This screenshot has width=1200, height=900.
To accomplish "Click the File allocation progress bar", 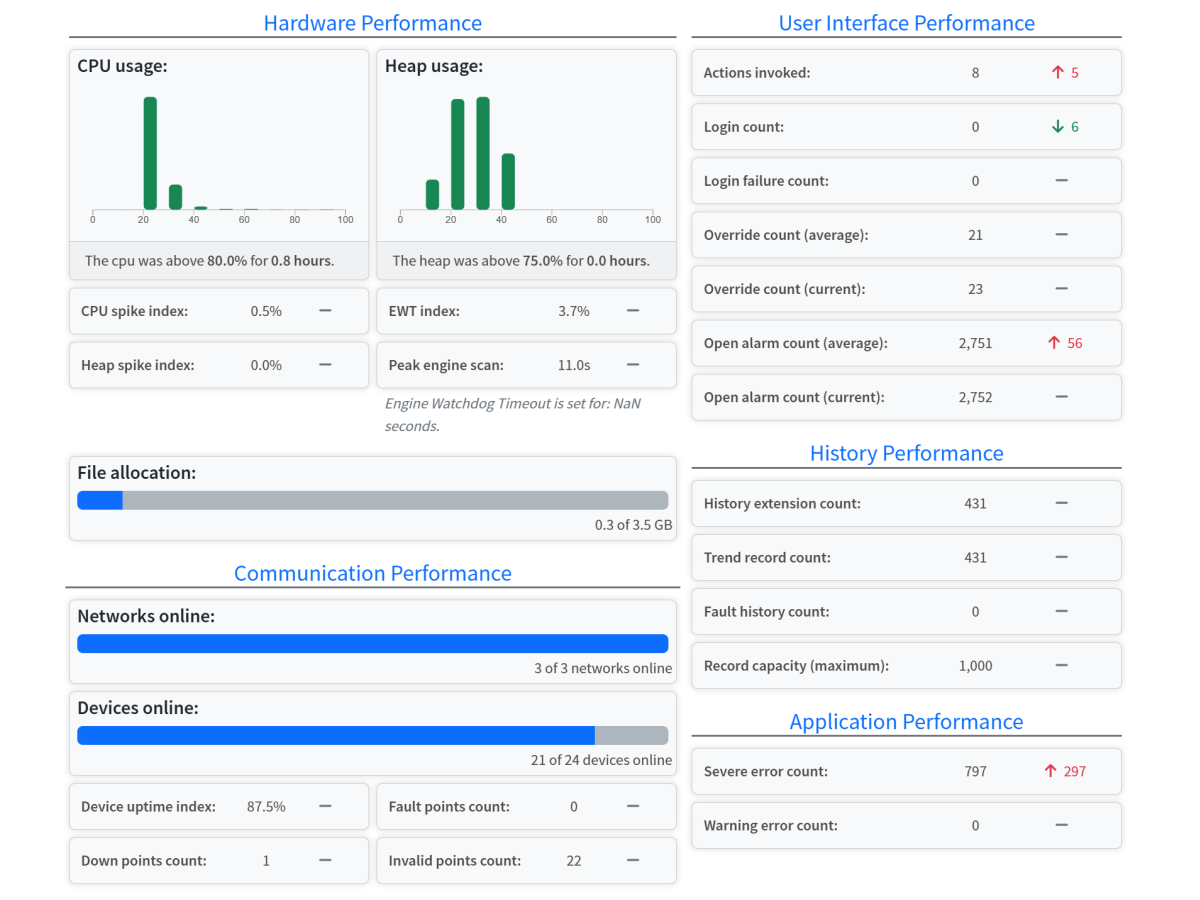I will (x=372, y=500).
